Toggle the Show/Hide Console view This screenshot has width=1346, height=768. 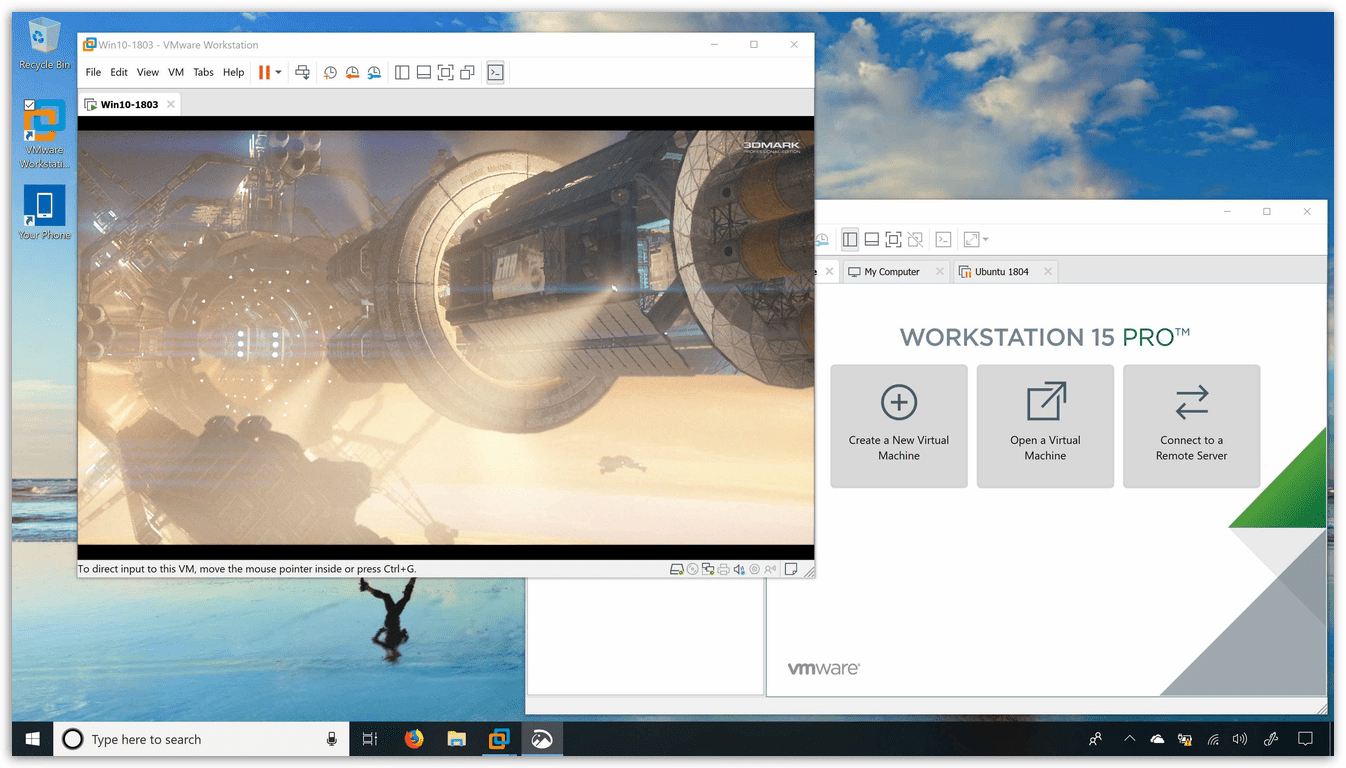tap(495, 71)
